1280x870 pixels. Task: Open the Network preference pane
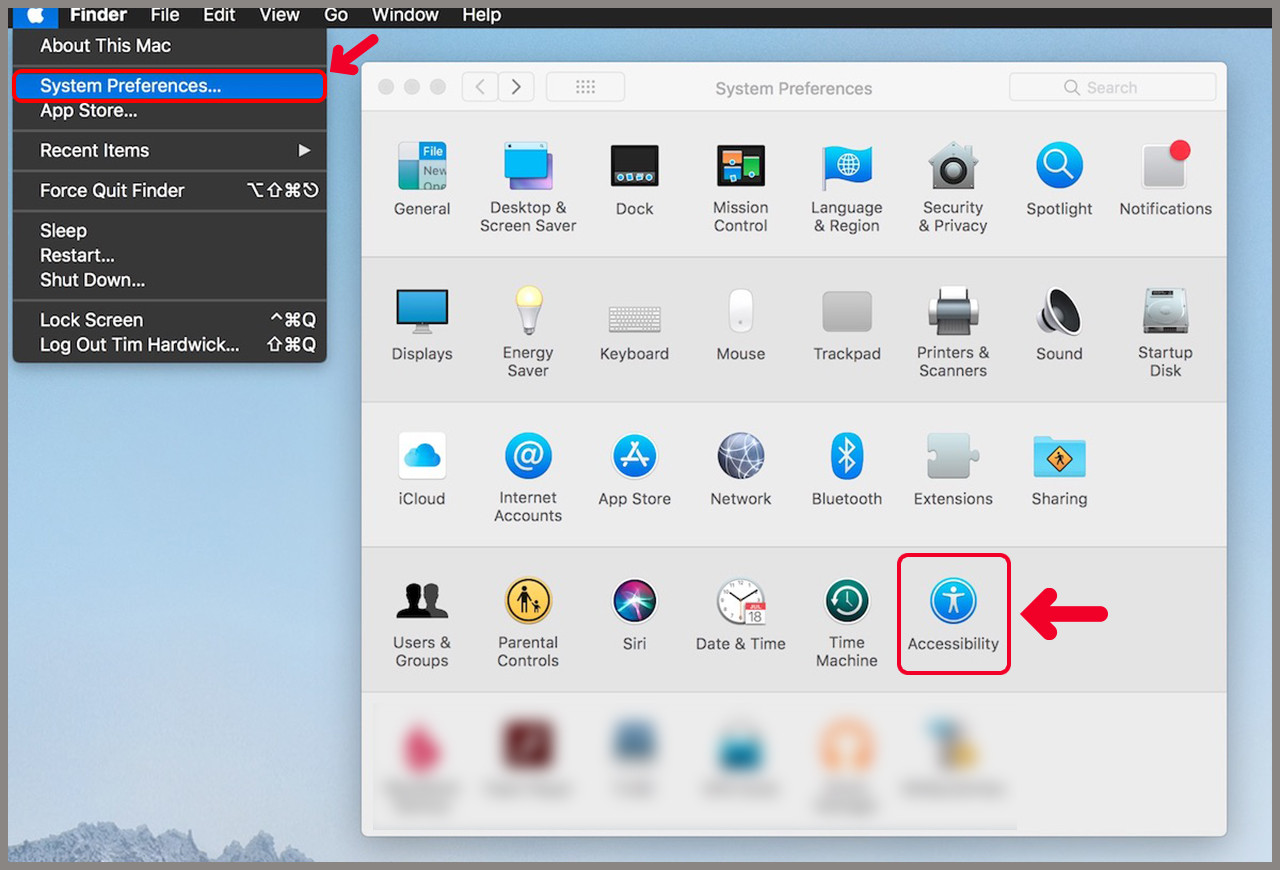coord(741,469)
